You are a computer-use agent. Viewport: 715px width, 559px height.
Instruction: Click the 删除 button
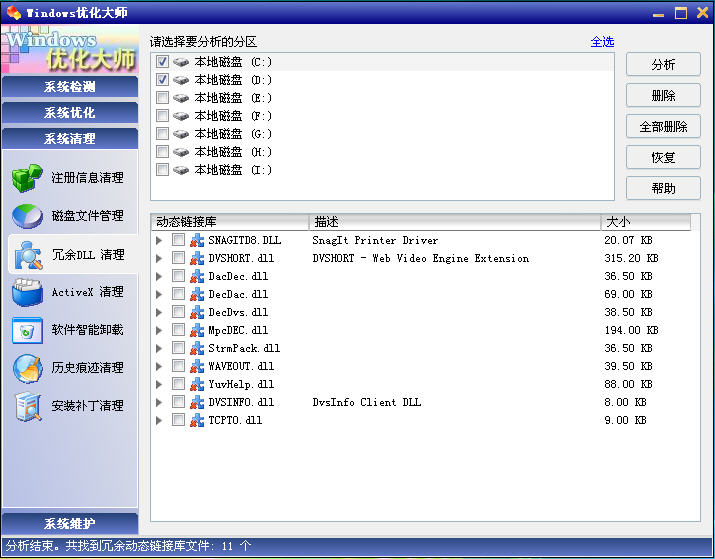[663, 95]
